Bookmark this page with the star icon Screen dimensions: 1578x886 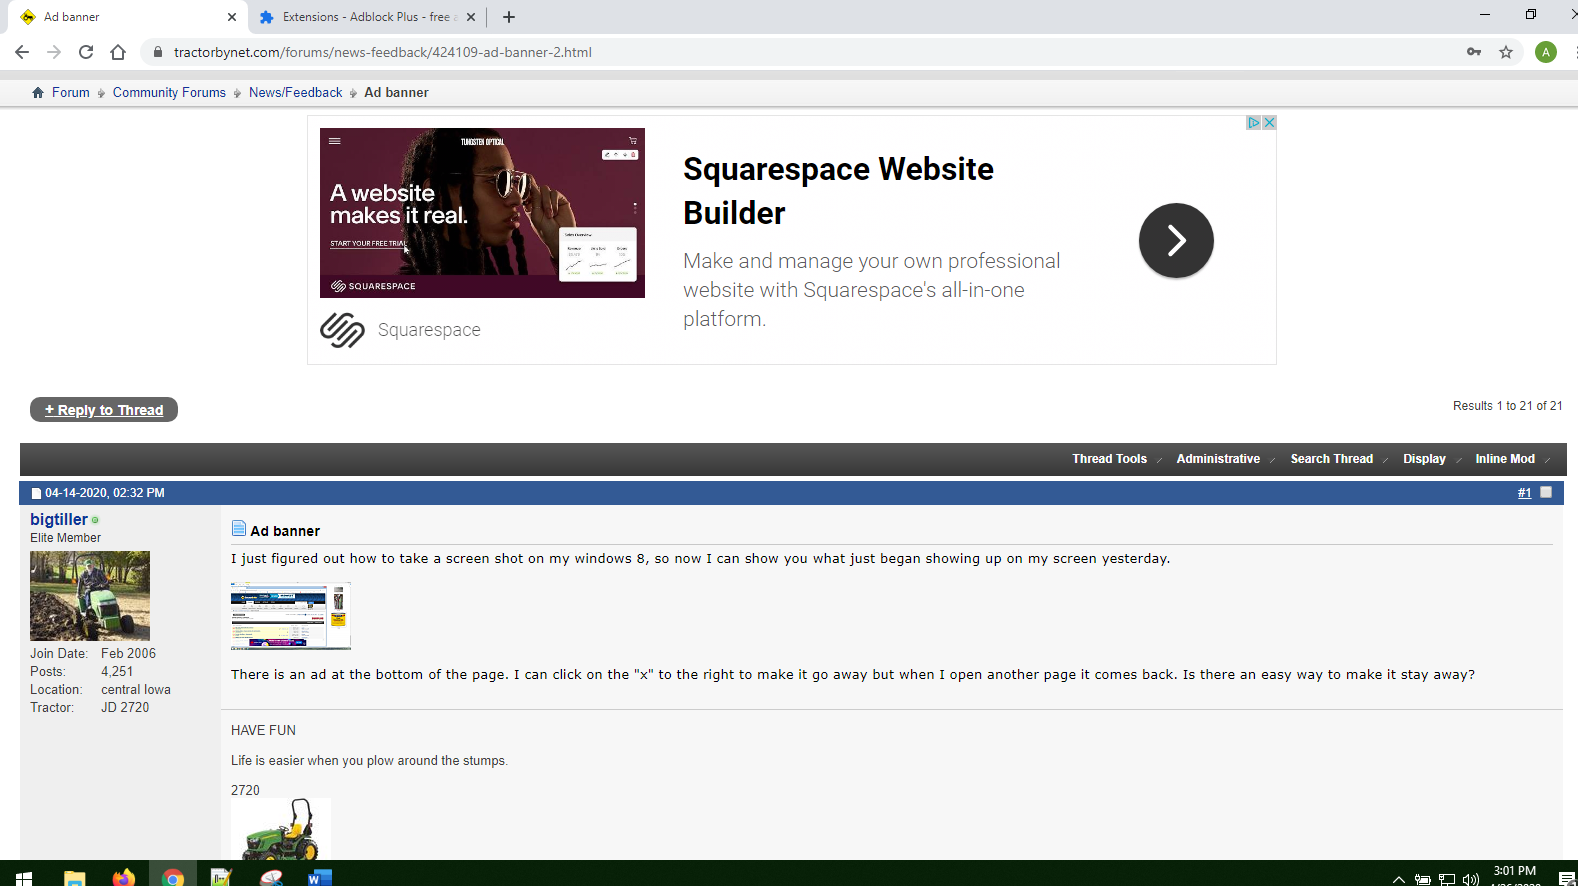click(x=1505, y=52)
